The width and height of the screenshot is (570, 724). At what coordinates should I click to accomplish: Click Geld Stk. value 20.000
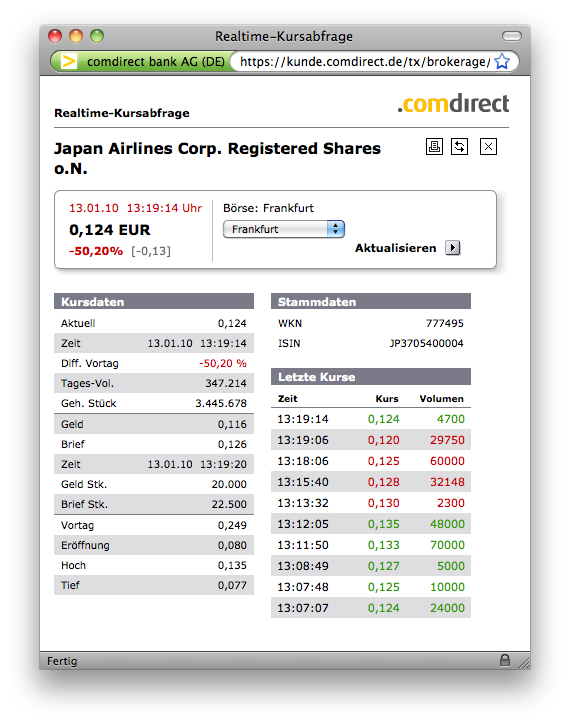click(x=229, y=484)
